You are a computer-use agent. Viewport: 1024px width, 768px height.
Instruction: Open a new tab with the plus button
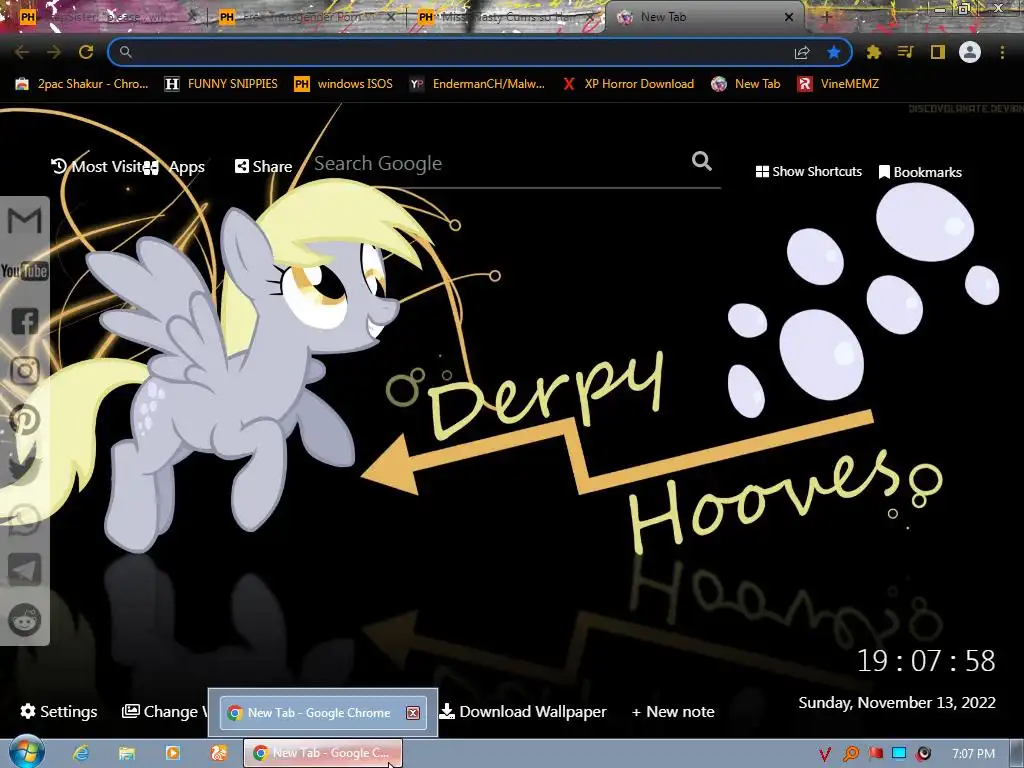(x=827, y=18)
